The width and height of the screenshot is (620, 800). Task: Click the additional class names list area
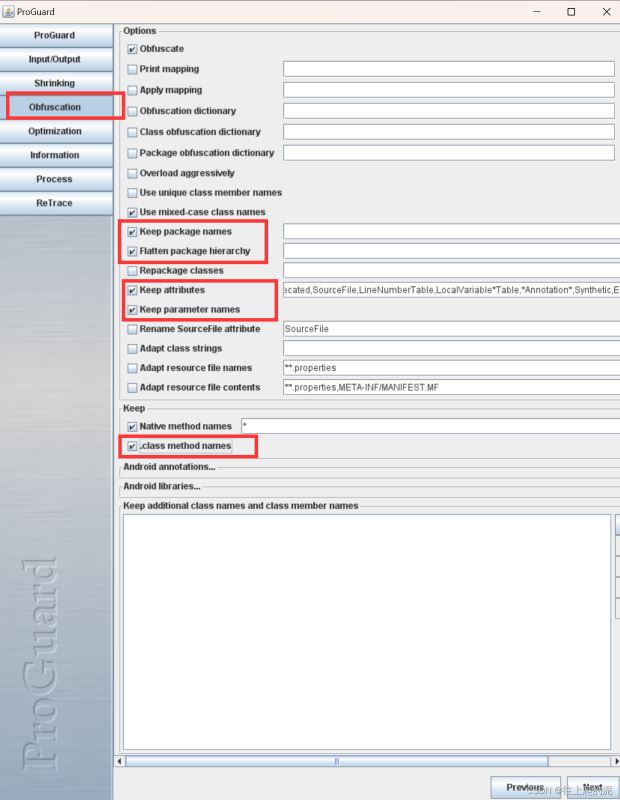click(366, 632)
